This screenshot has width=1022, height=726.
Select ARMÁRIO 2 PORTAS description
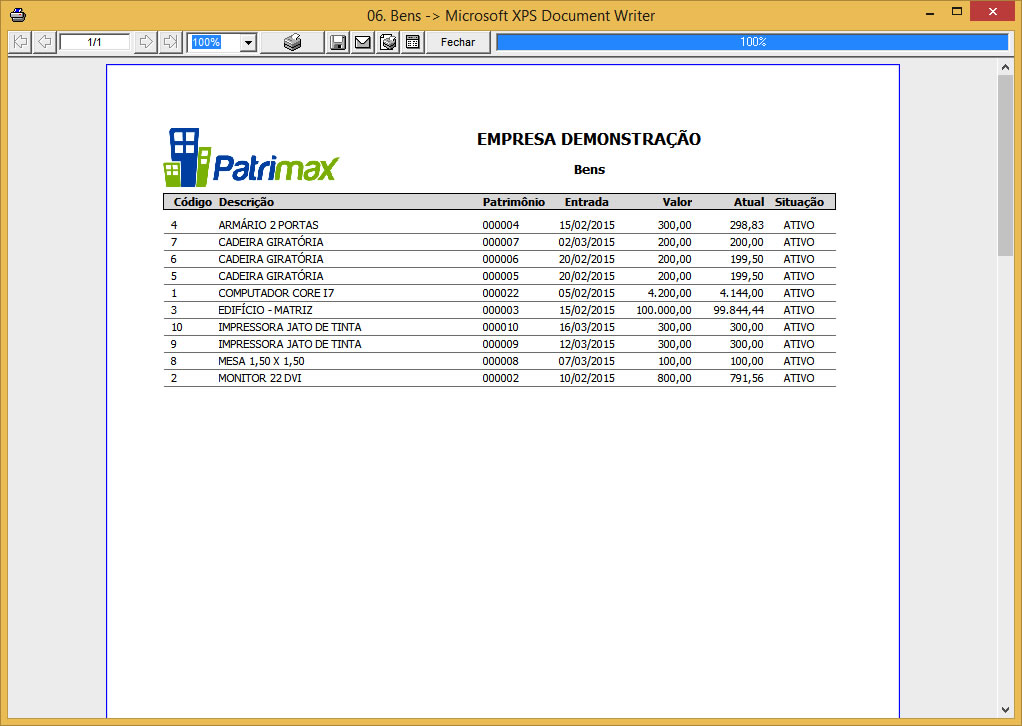pyautogui.click(x=269, y=225)
